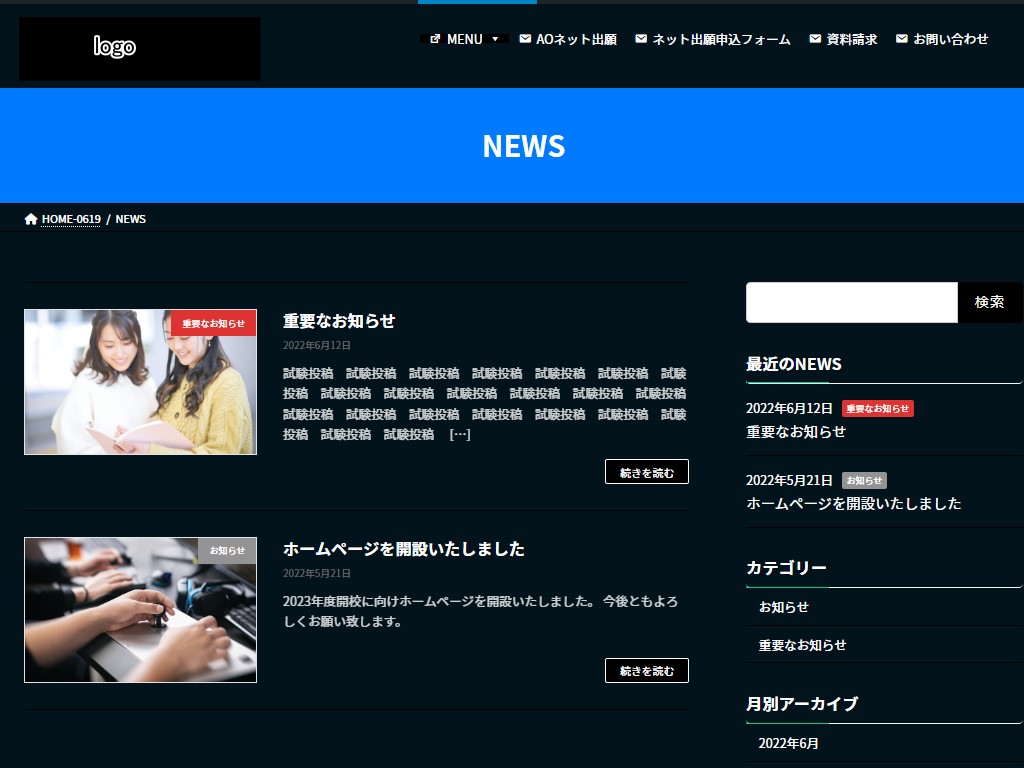Image resolution: width=1024 pixels, height=768 pixels.
Task: Go to the 資料請求 page
Action: 843,39
